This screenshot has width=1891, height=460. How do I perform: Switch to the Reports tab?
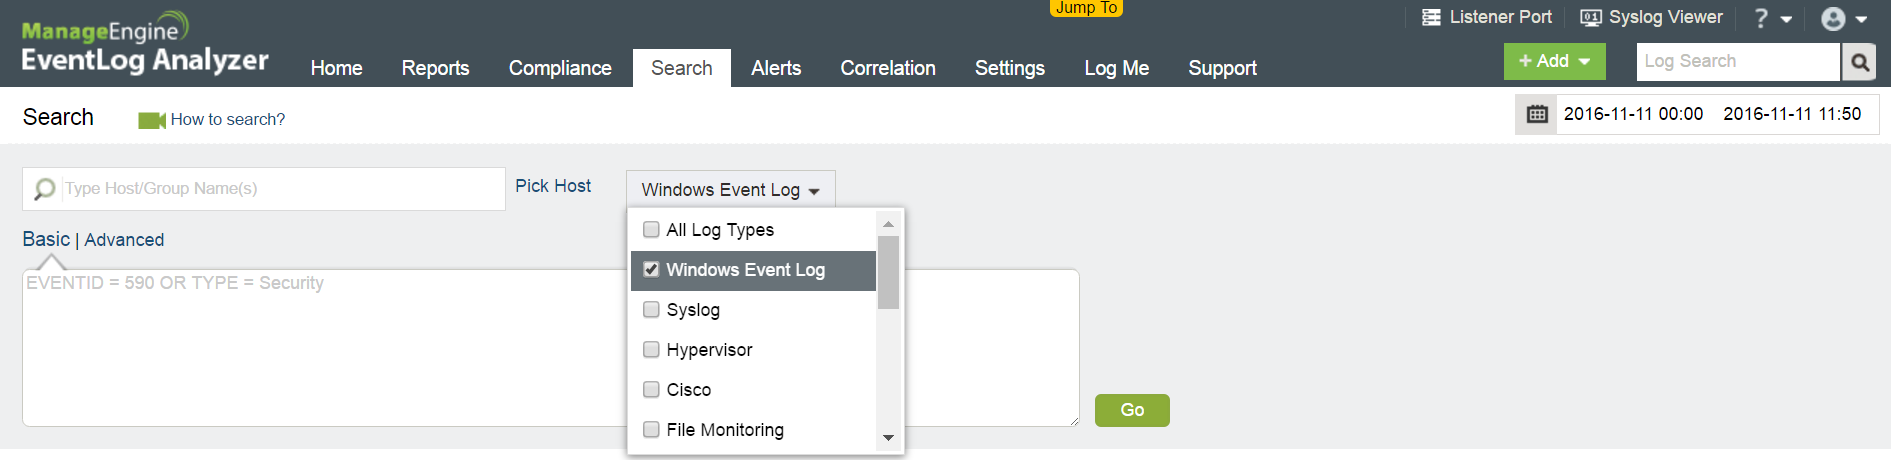tap(435, 68)
